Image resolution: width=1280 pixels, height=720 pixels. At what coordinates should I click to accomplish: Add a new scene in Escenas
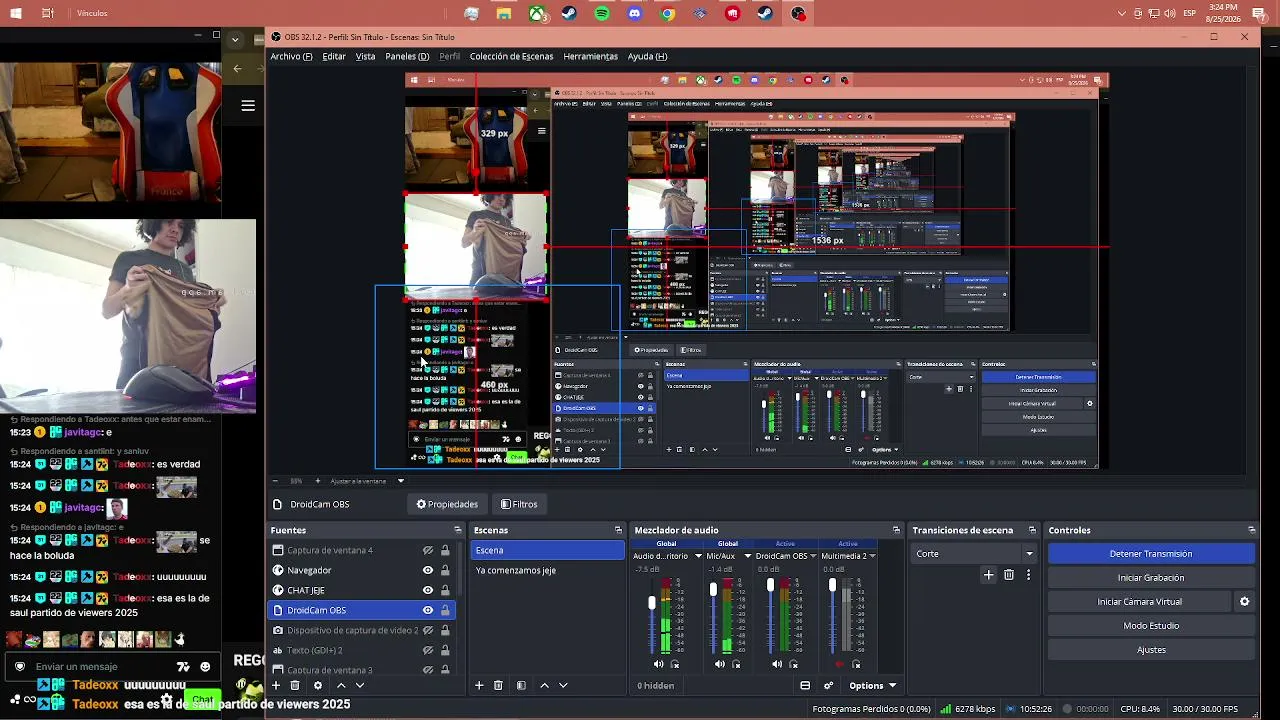pos(479,685)
